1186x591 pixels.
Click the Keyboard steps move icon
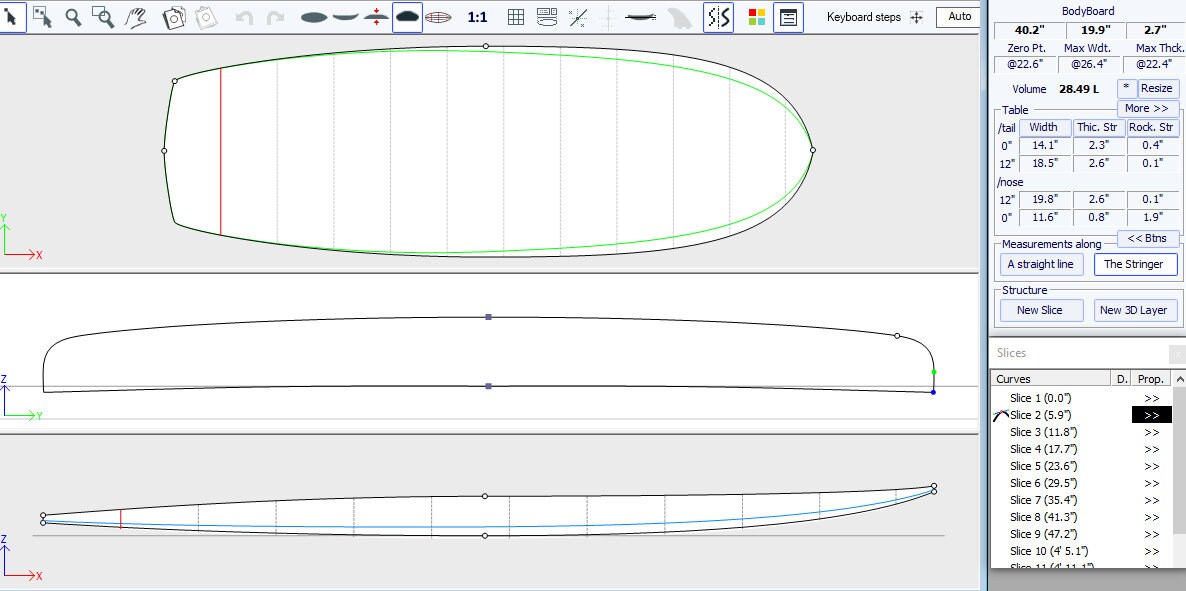point(916,17)
